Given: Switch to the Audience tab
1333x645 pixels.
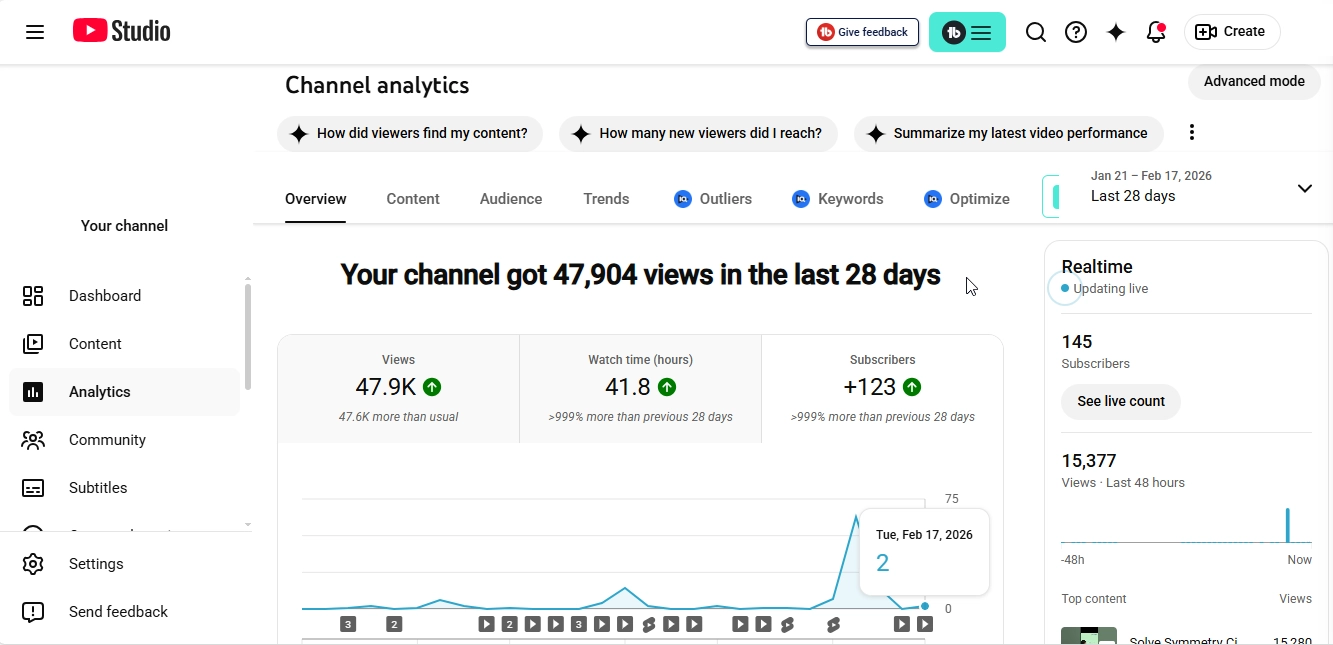Looking at the screenshot, I should (510, 198).
